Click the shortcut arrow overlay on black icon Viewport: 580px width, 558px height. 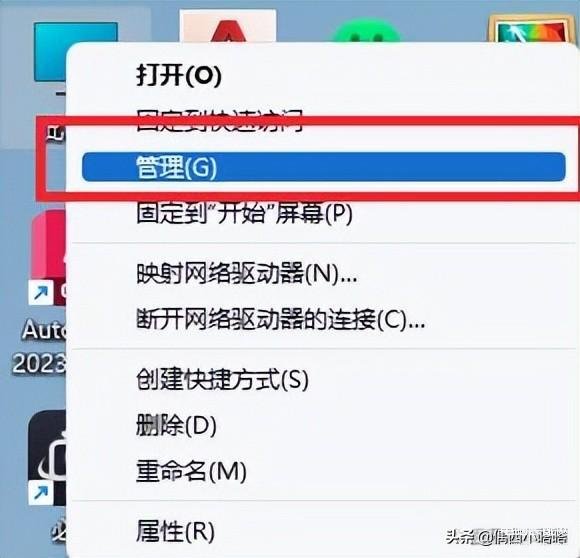[40, 493]
